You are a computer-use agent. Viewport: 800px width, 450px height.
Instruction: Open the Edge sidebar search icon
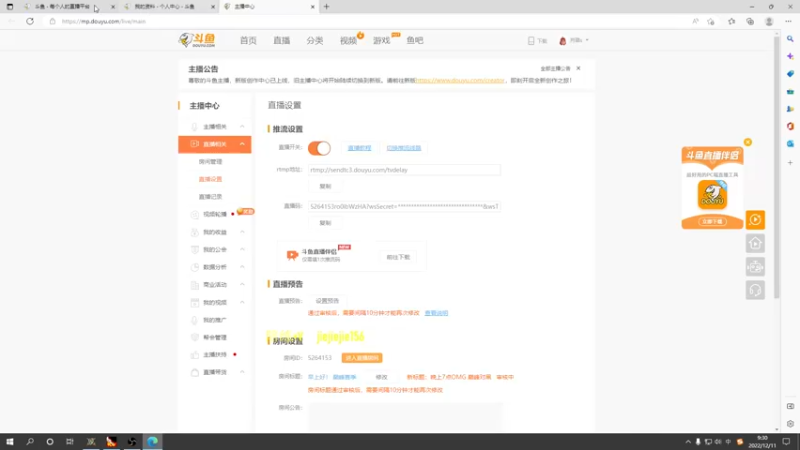pyautogui.click(x=790, y=39)
